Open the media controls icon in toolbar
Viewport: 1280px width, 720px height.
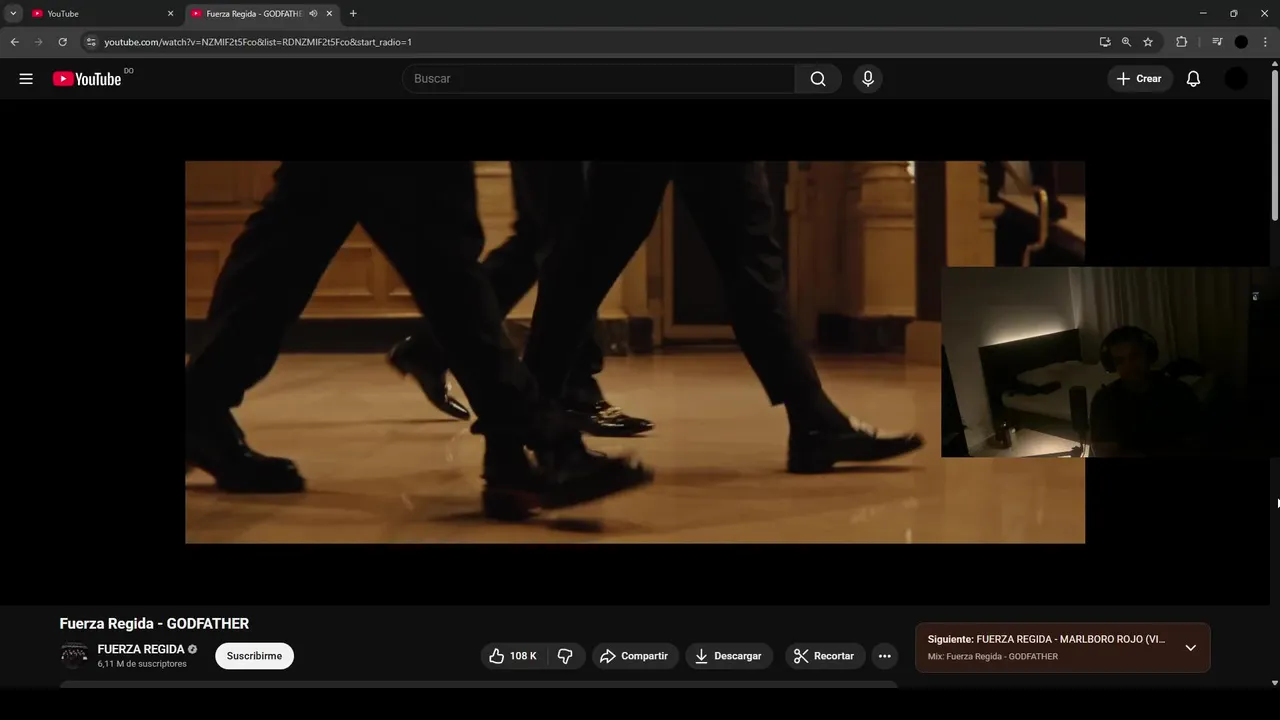click(x=1217, y=42)
